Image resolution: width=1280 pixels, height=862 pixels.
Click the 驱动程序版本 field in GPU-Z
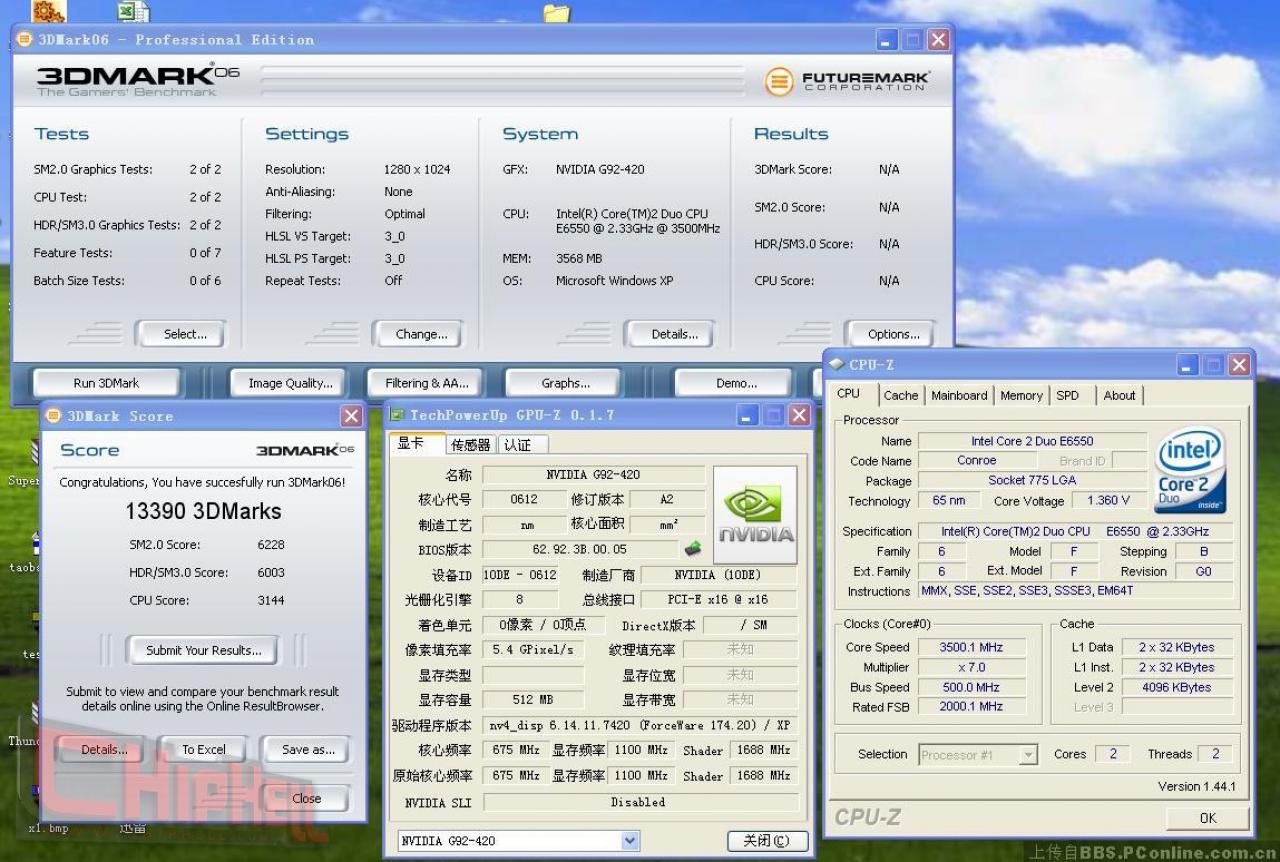(640, 725)
